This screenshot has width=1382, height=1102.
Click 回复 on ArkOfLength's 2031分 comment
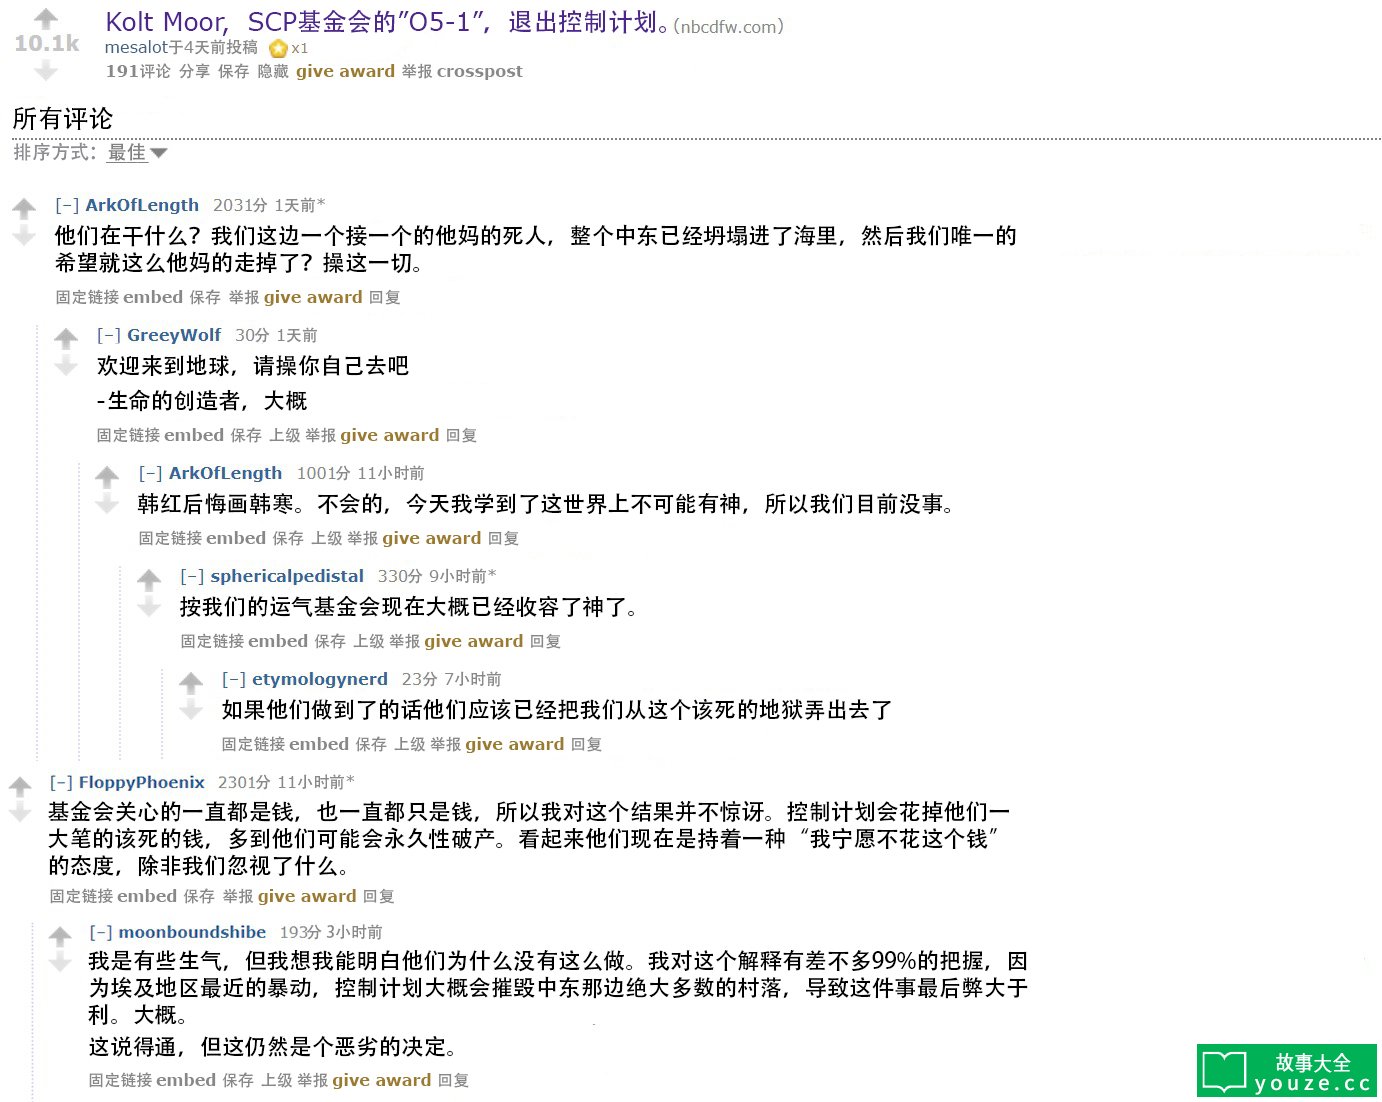385,297
